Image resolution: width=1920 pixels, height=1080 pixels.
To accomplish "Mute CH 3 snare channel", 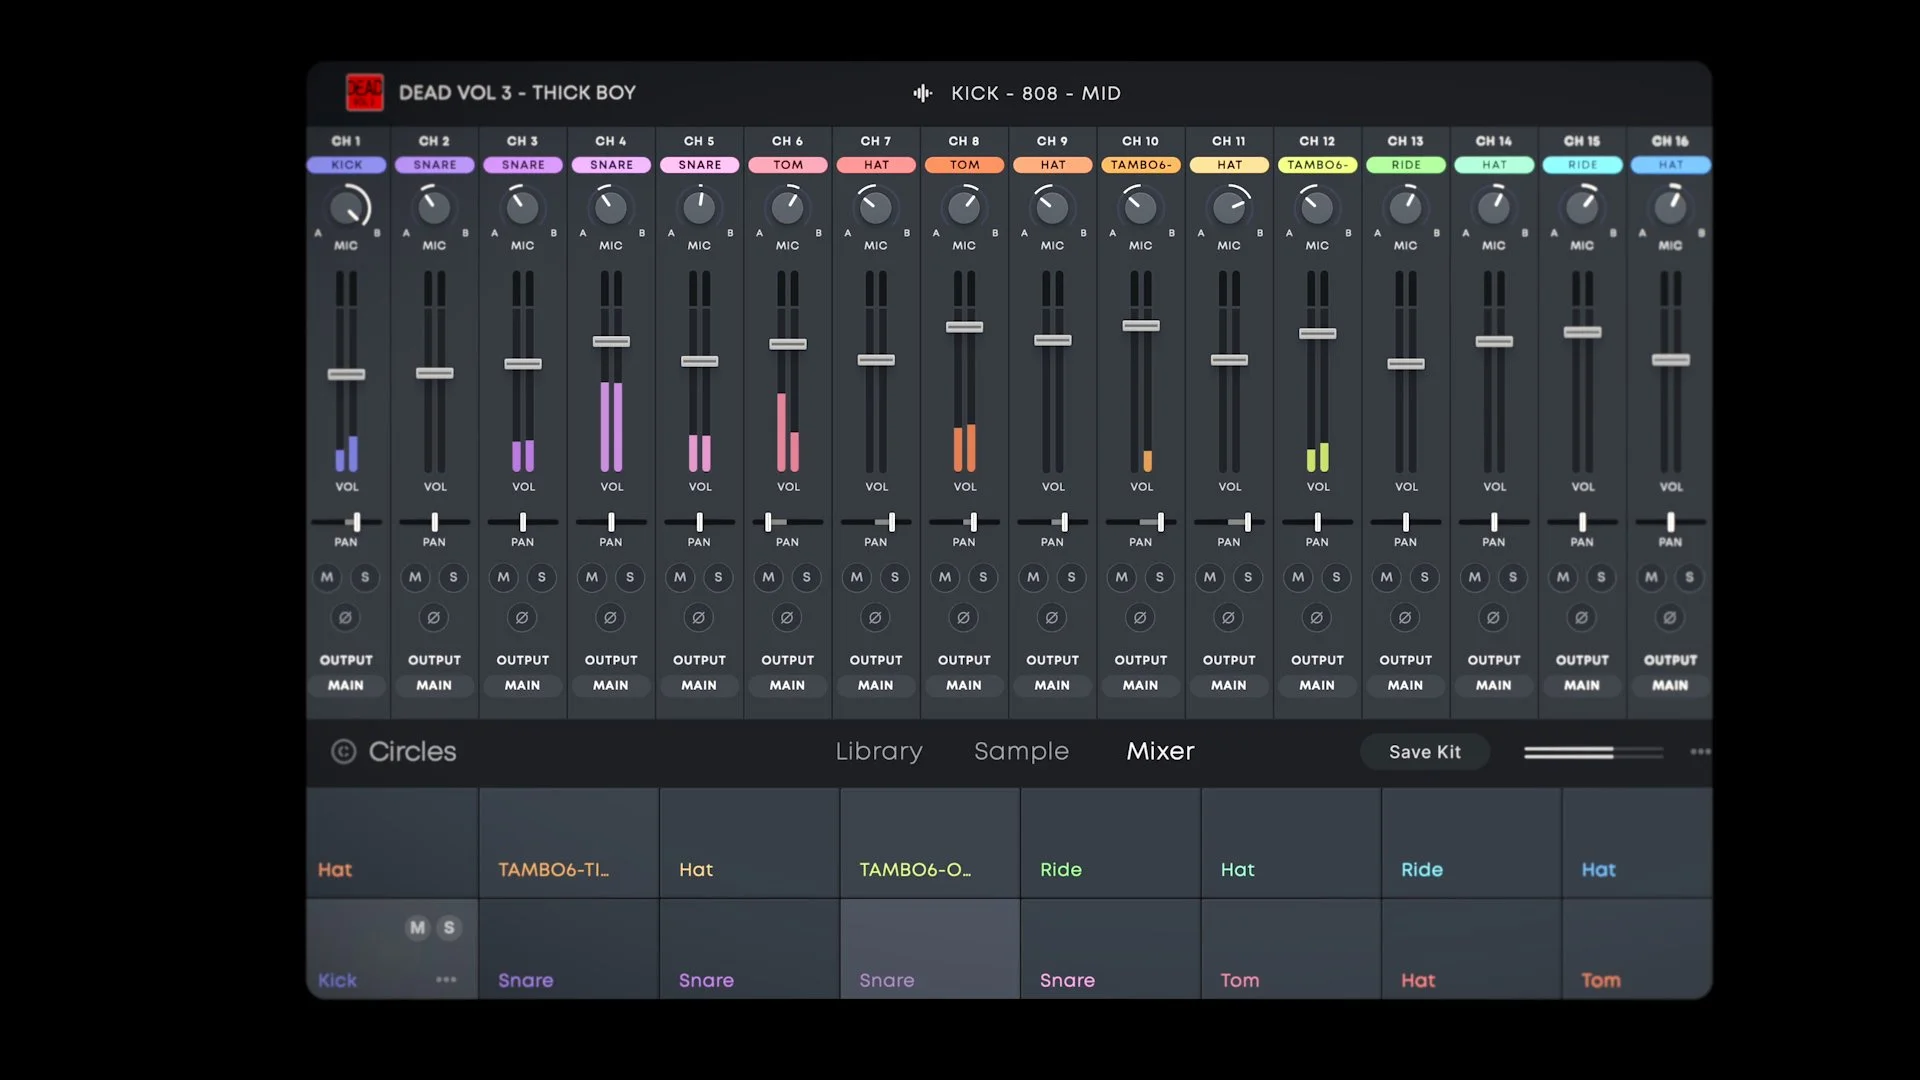I will [x=504, y=577].
